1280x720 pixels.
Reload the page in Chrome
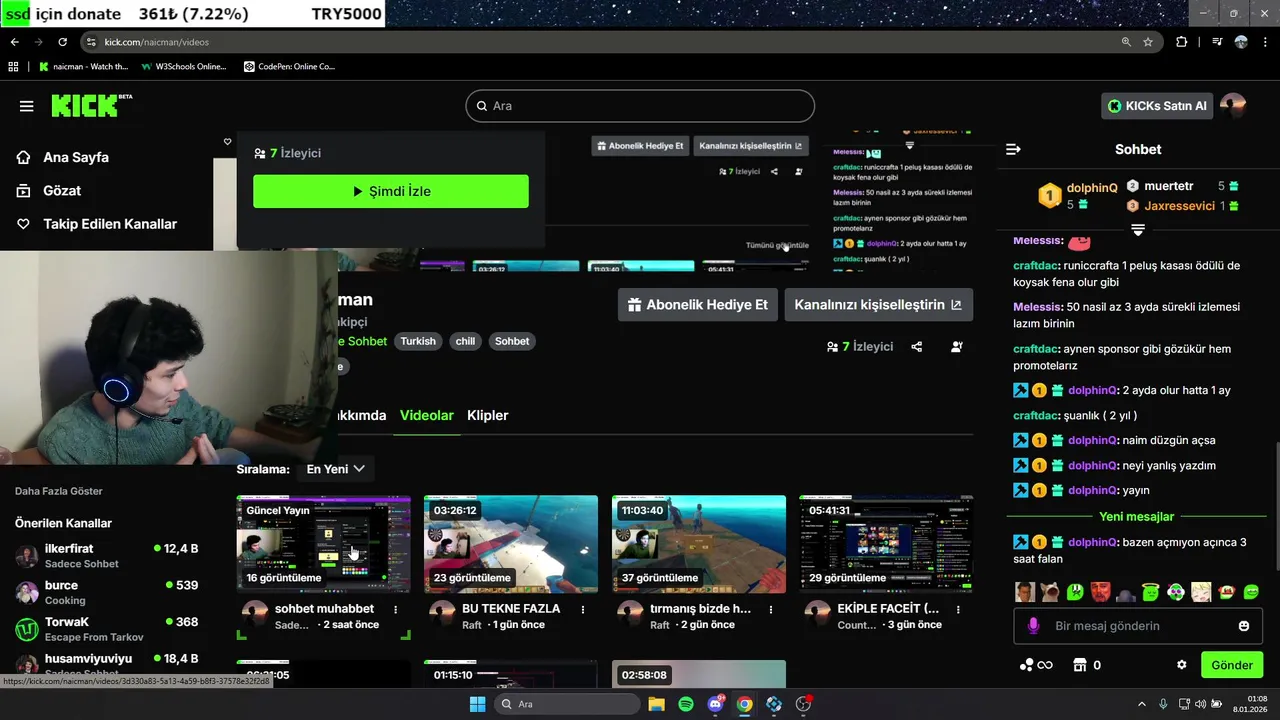coord(62,42)
